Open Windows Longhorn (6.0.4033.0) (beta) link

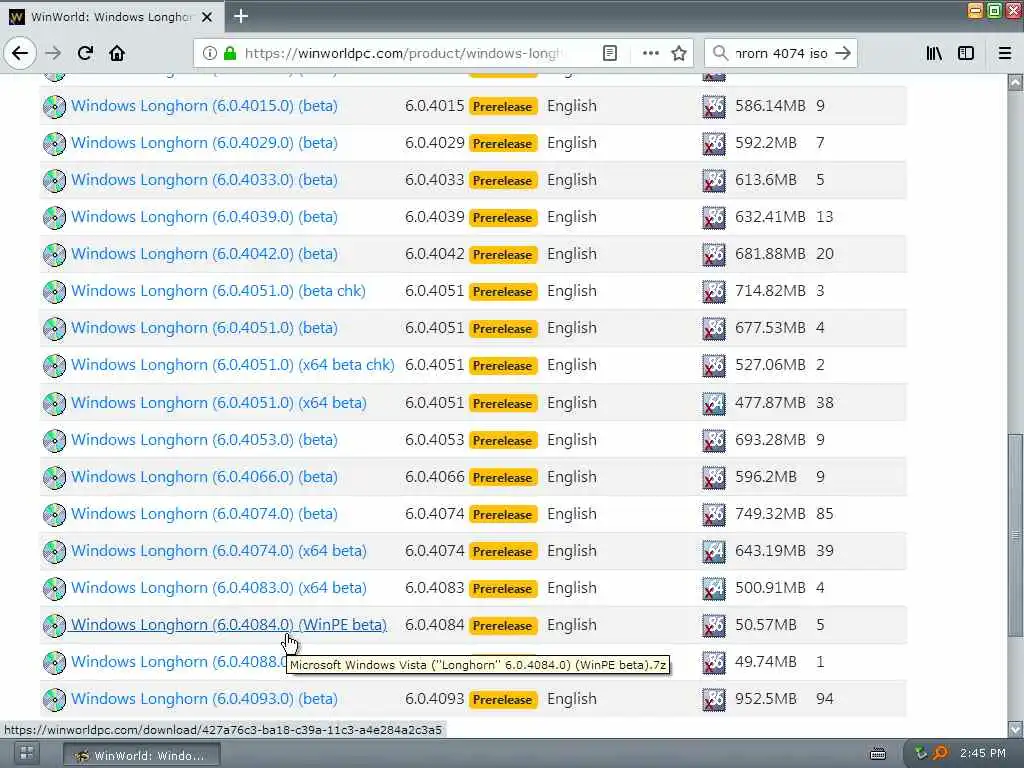(204, 180)
